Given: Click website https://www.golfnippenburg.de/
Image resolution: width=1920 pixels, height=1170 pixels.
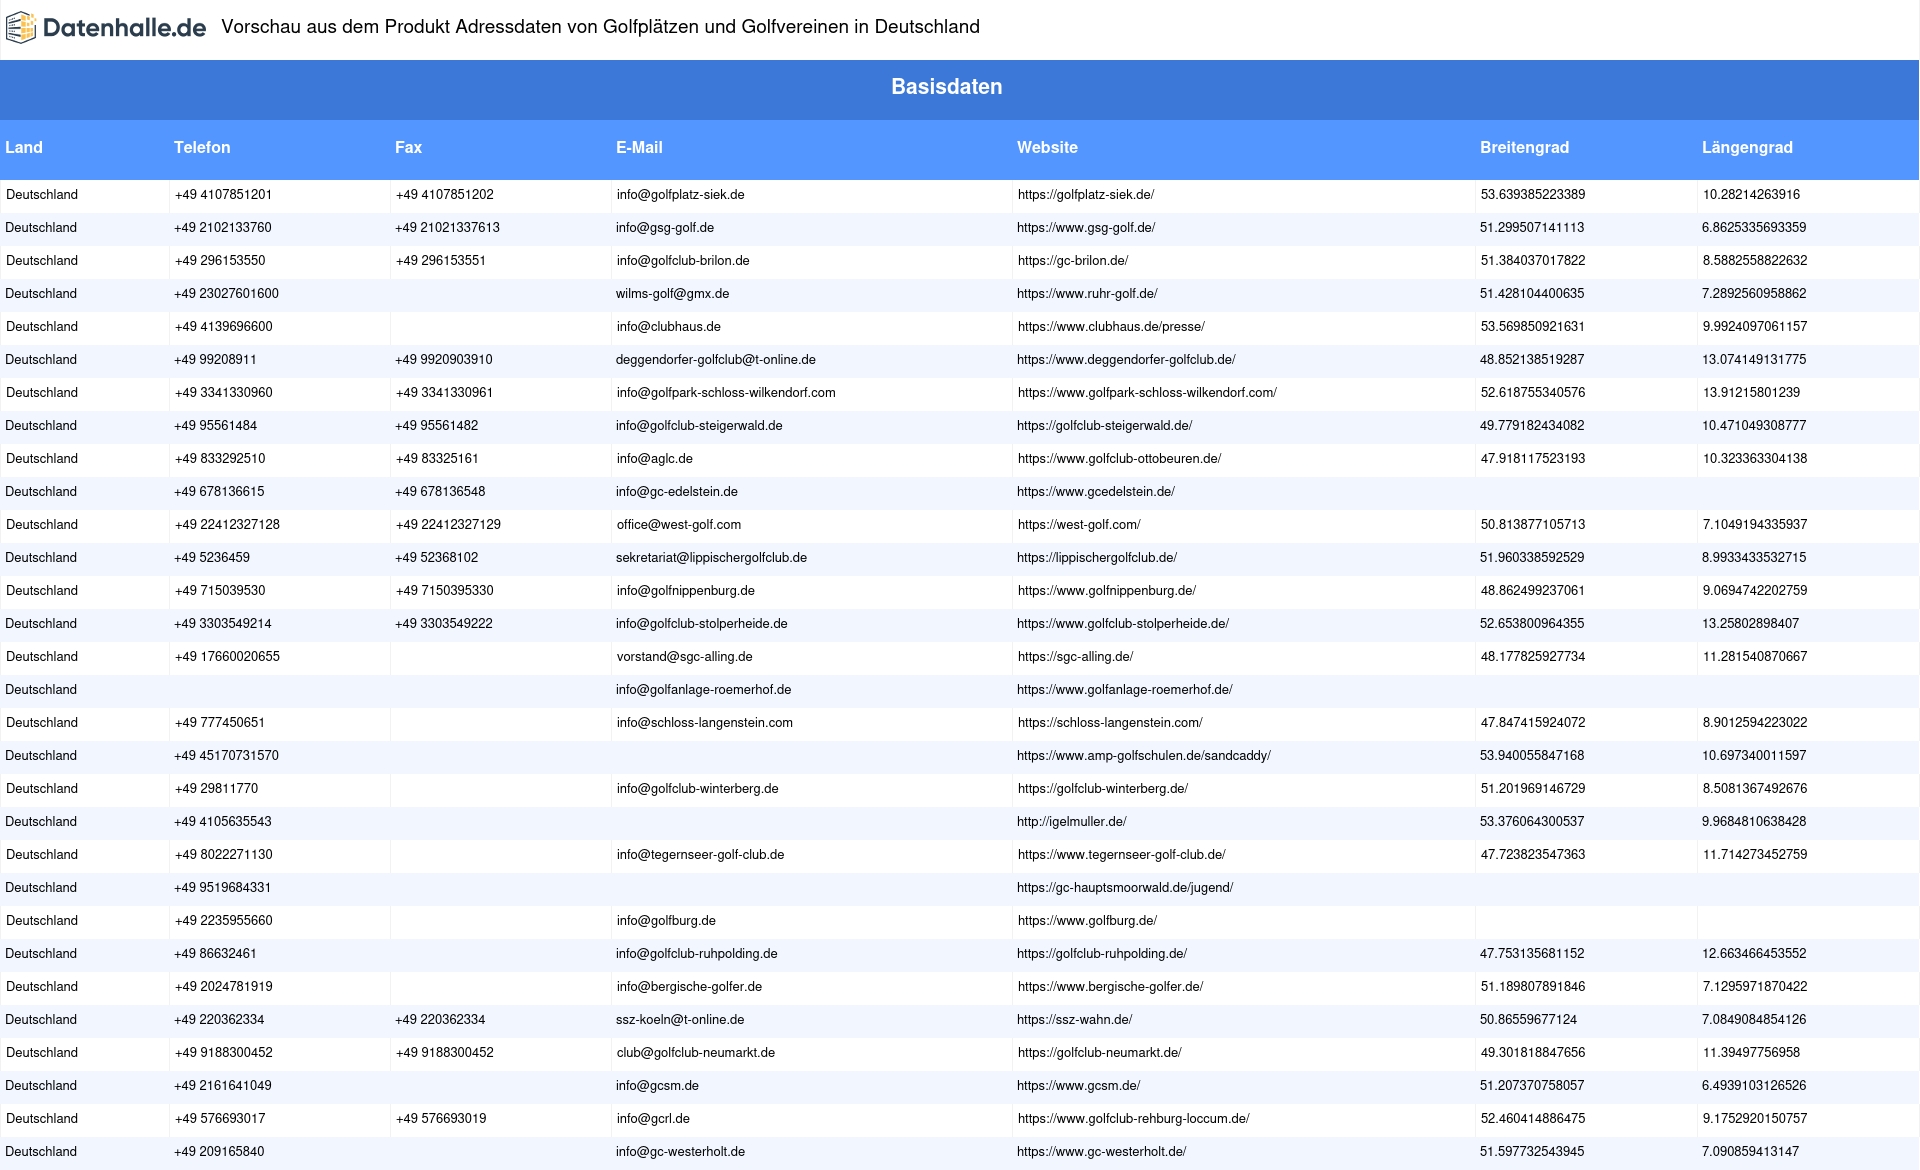Looking at the screenshot, I should coord(1107,591).
